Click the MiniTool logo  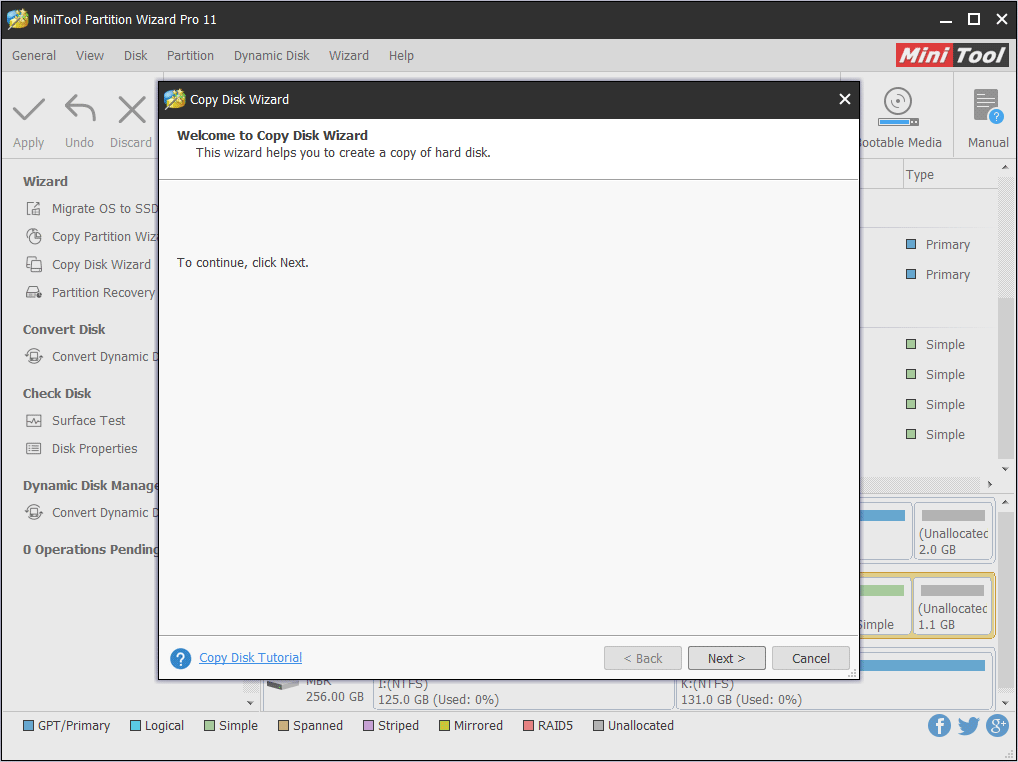952,55
